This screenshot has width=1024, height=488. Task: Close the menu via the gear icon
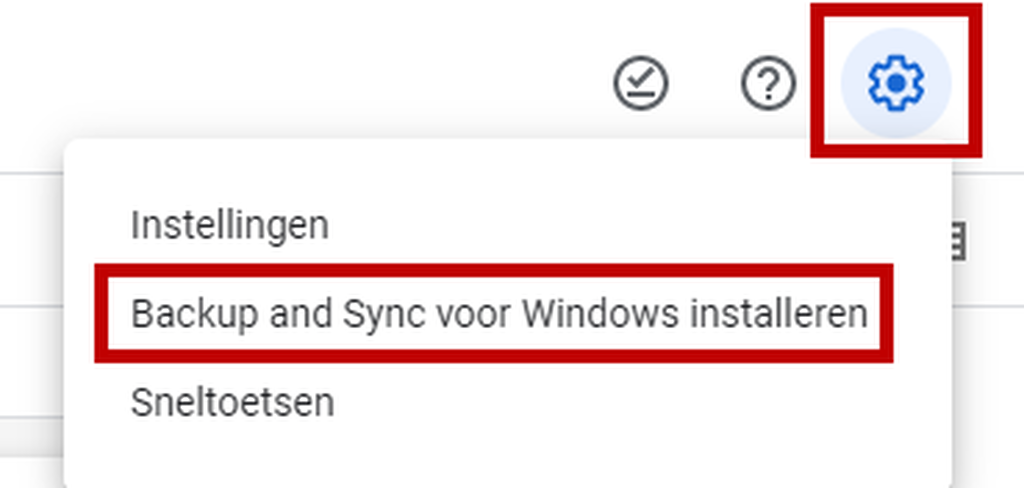pyautogui.click(x=895, y=83)
